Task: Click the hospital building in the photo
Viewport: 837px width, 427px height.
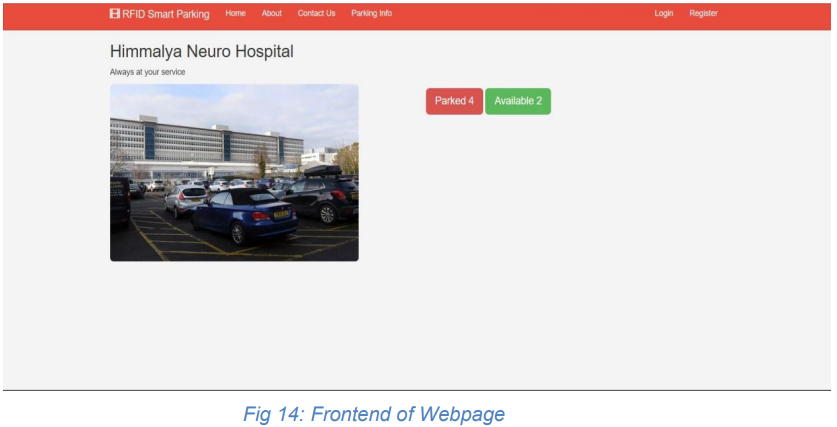Action: coord(207,144)
